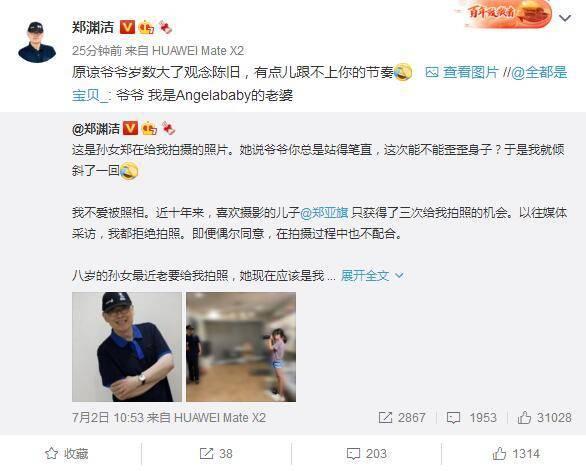This screenshot has height=471, width=586.
Task: Click the orange V verified badge beside top username
Action: [127, 27]
